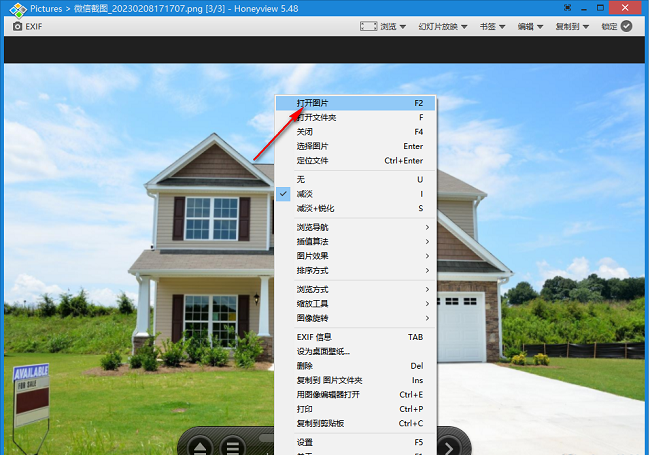Select the 减淡+锐化 filter option
650x455 pixels.
[315, 209]
